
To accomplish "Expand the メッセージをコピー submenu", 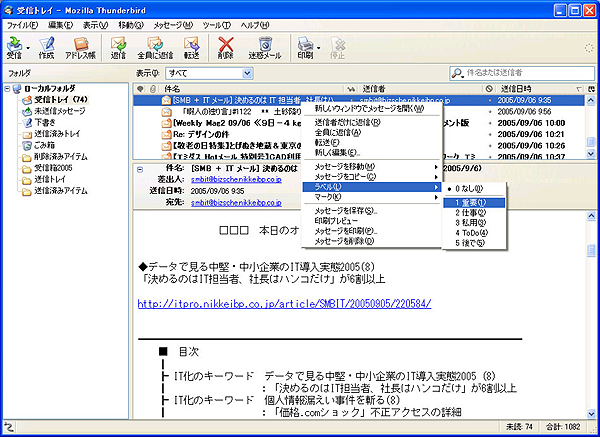I will click(372, 177).
